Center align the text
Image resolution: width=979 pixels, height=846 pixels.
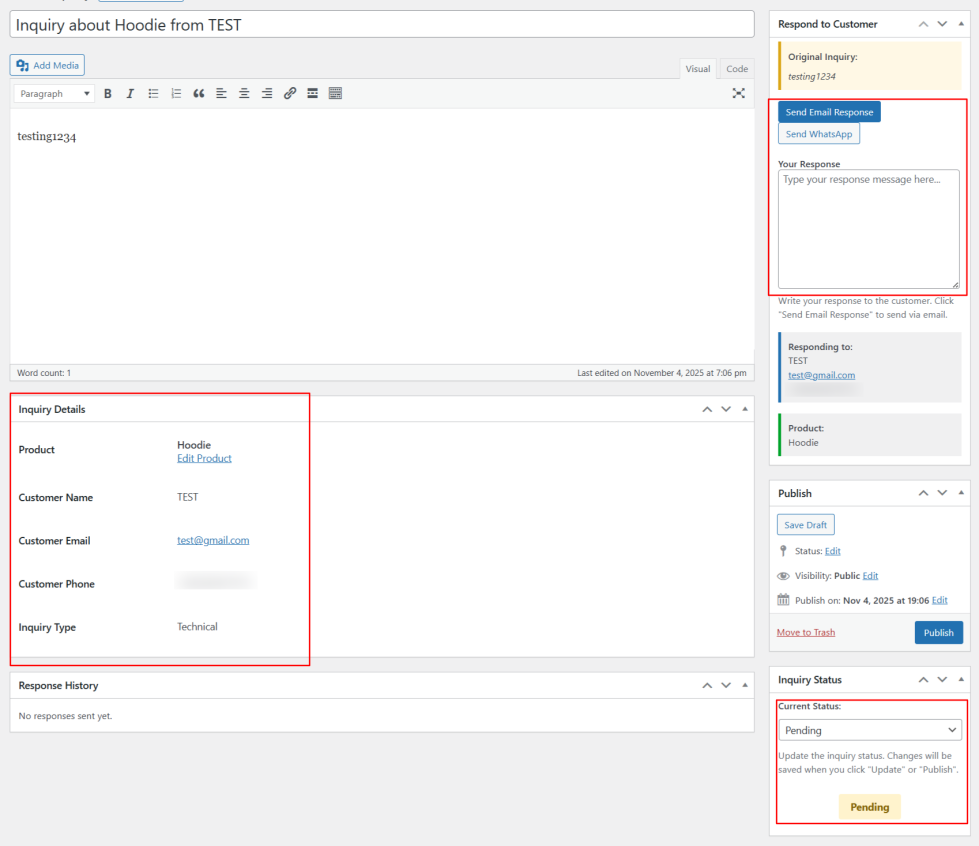pyautogui.click(x=244, y=93)
